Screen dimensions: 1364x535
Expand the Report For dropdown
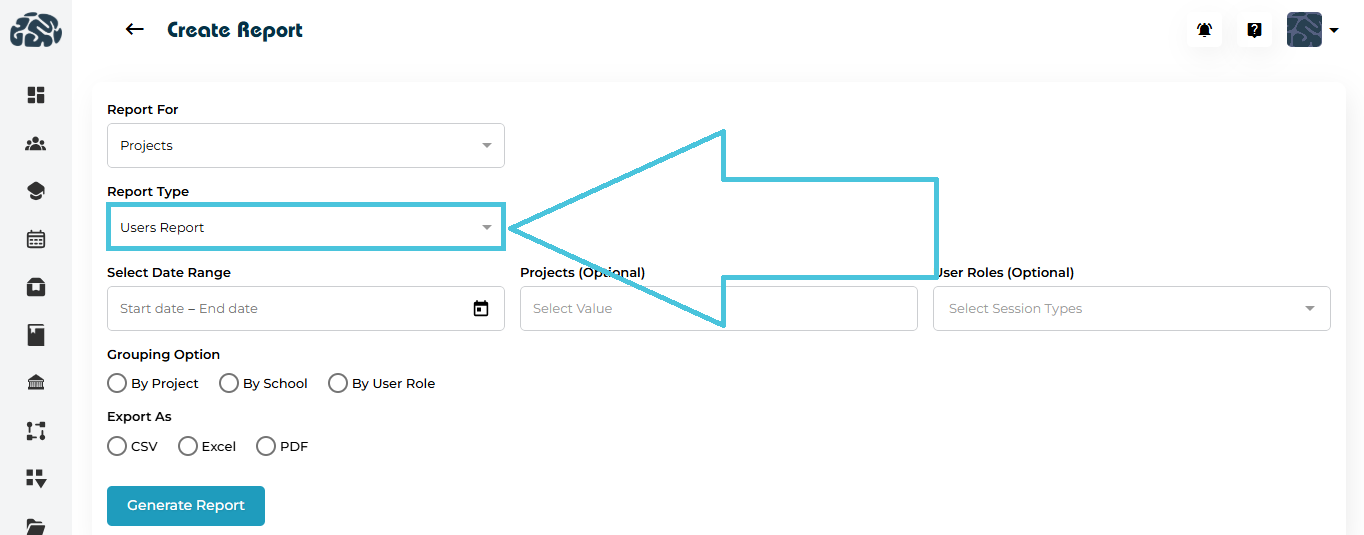[x=305, y=146]
